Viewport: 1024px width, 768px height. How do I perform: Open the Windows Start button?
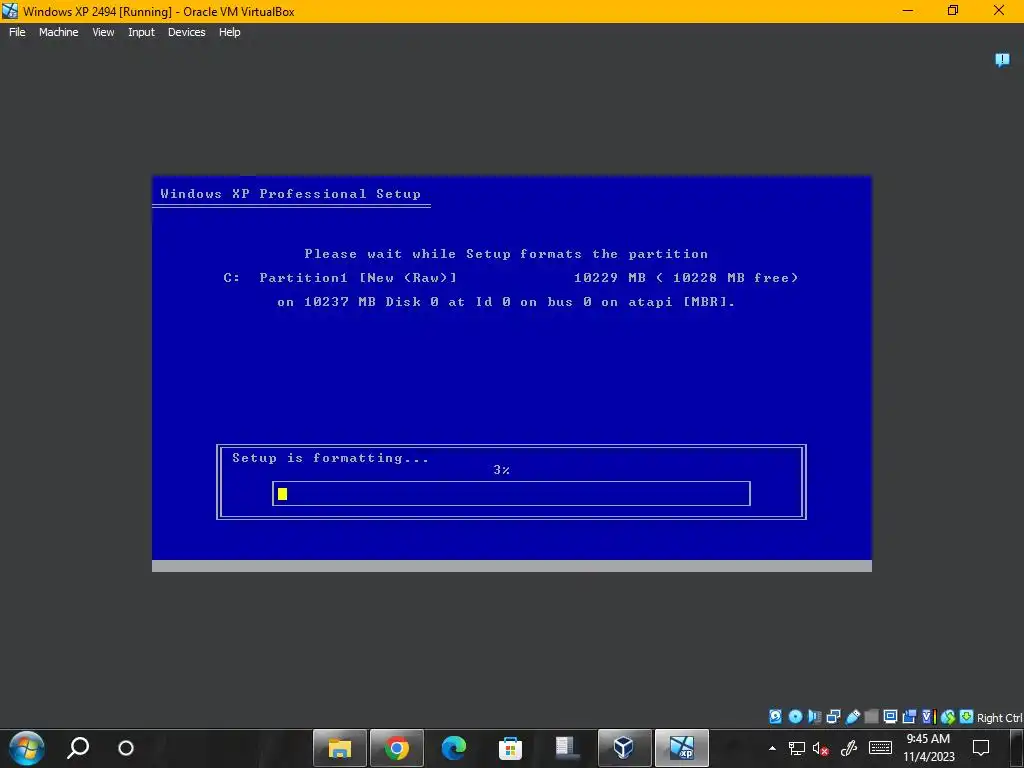pos(26,748)
